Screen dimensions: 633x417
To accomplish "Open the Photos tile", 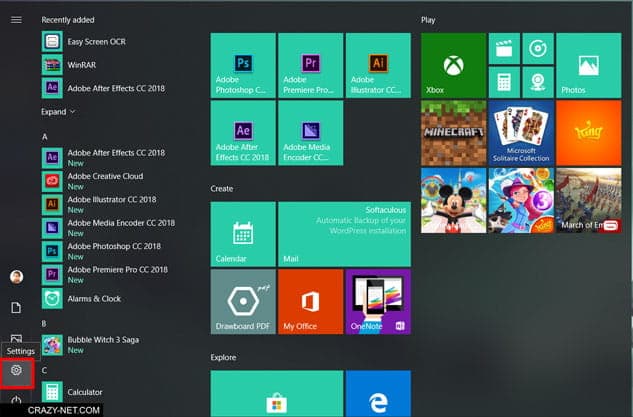I will [589, 65].
